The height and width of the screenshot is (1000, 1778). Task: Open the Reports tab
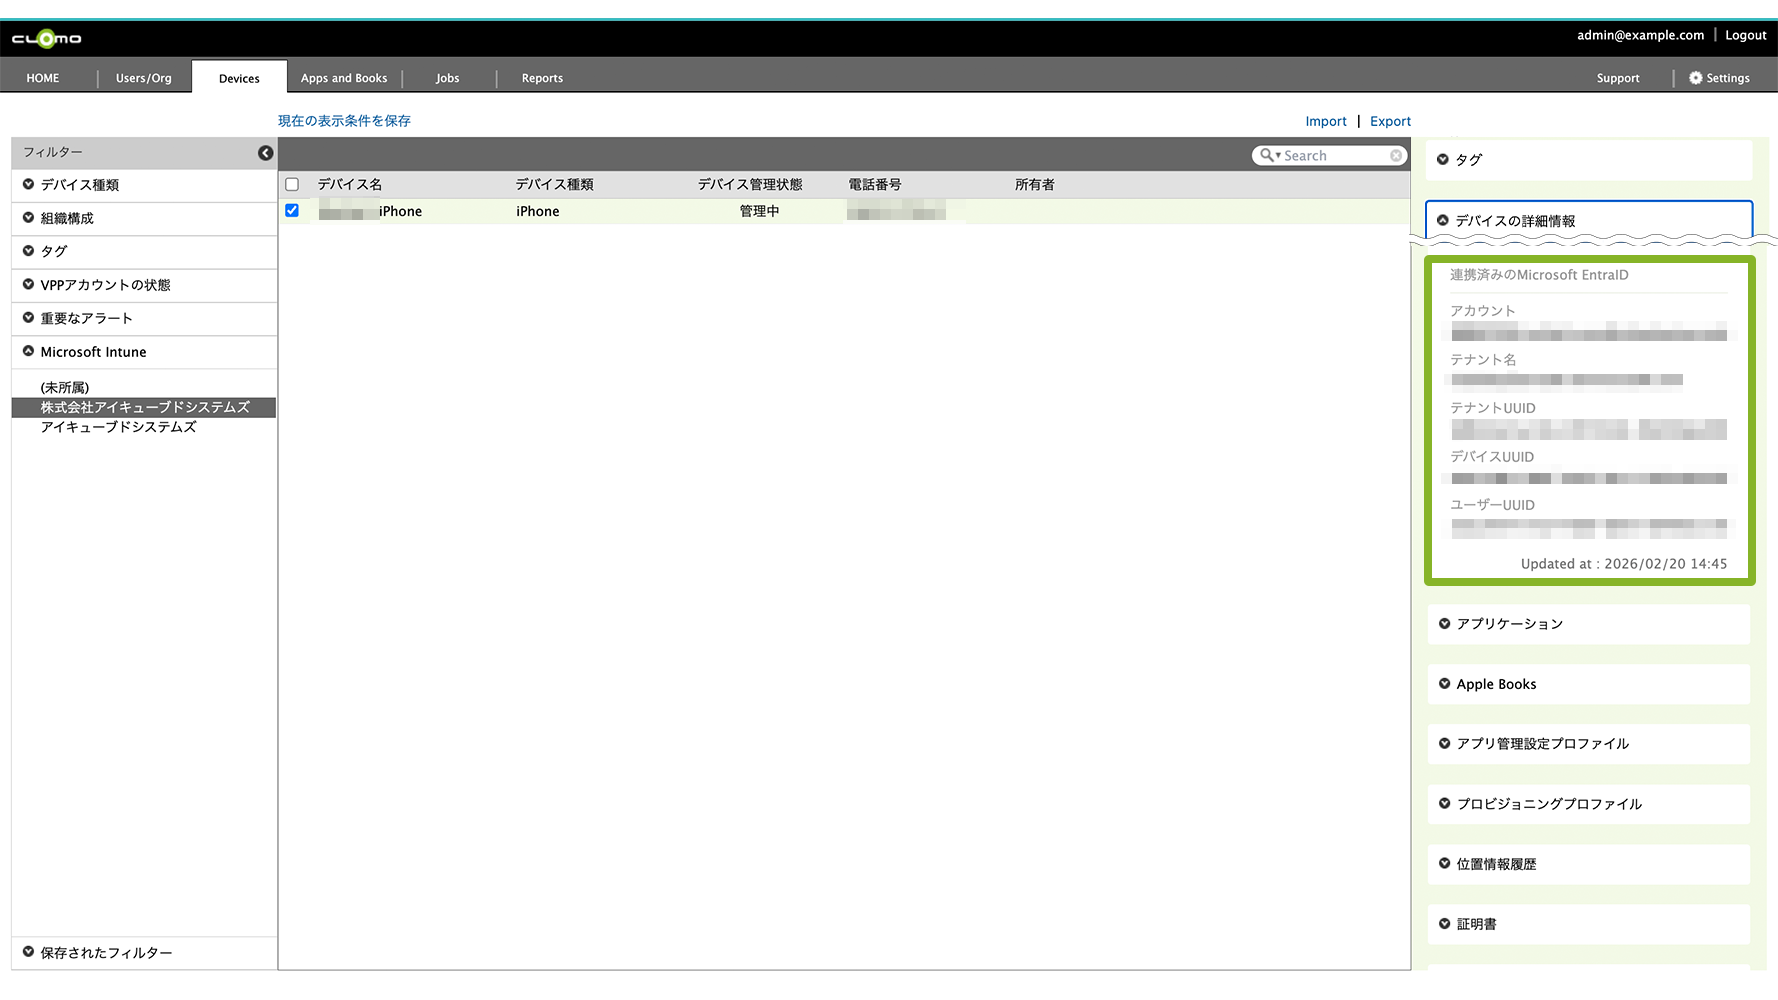pos(542,78)
